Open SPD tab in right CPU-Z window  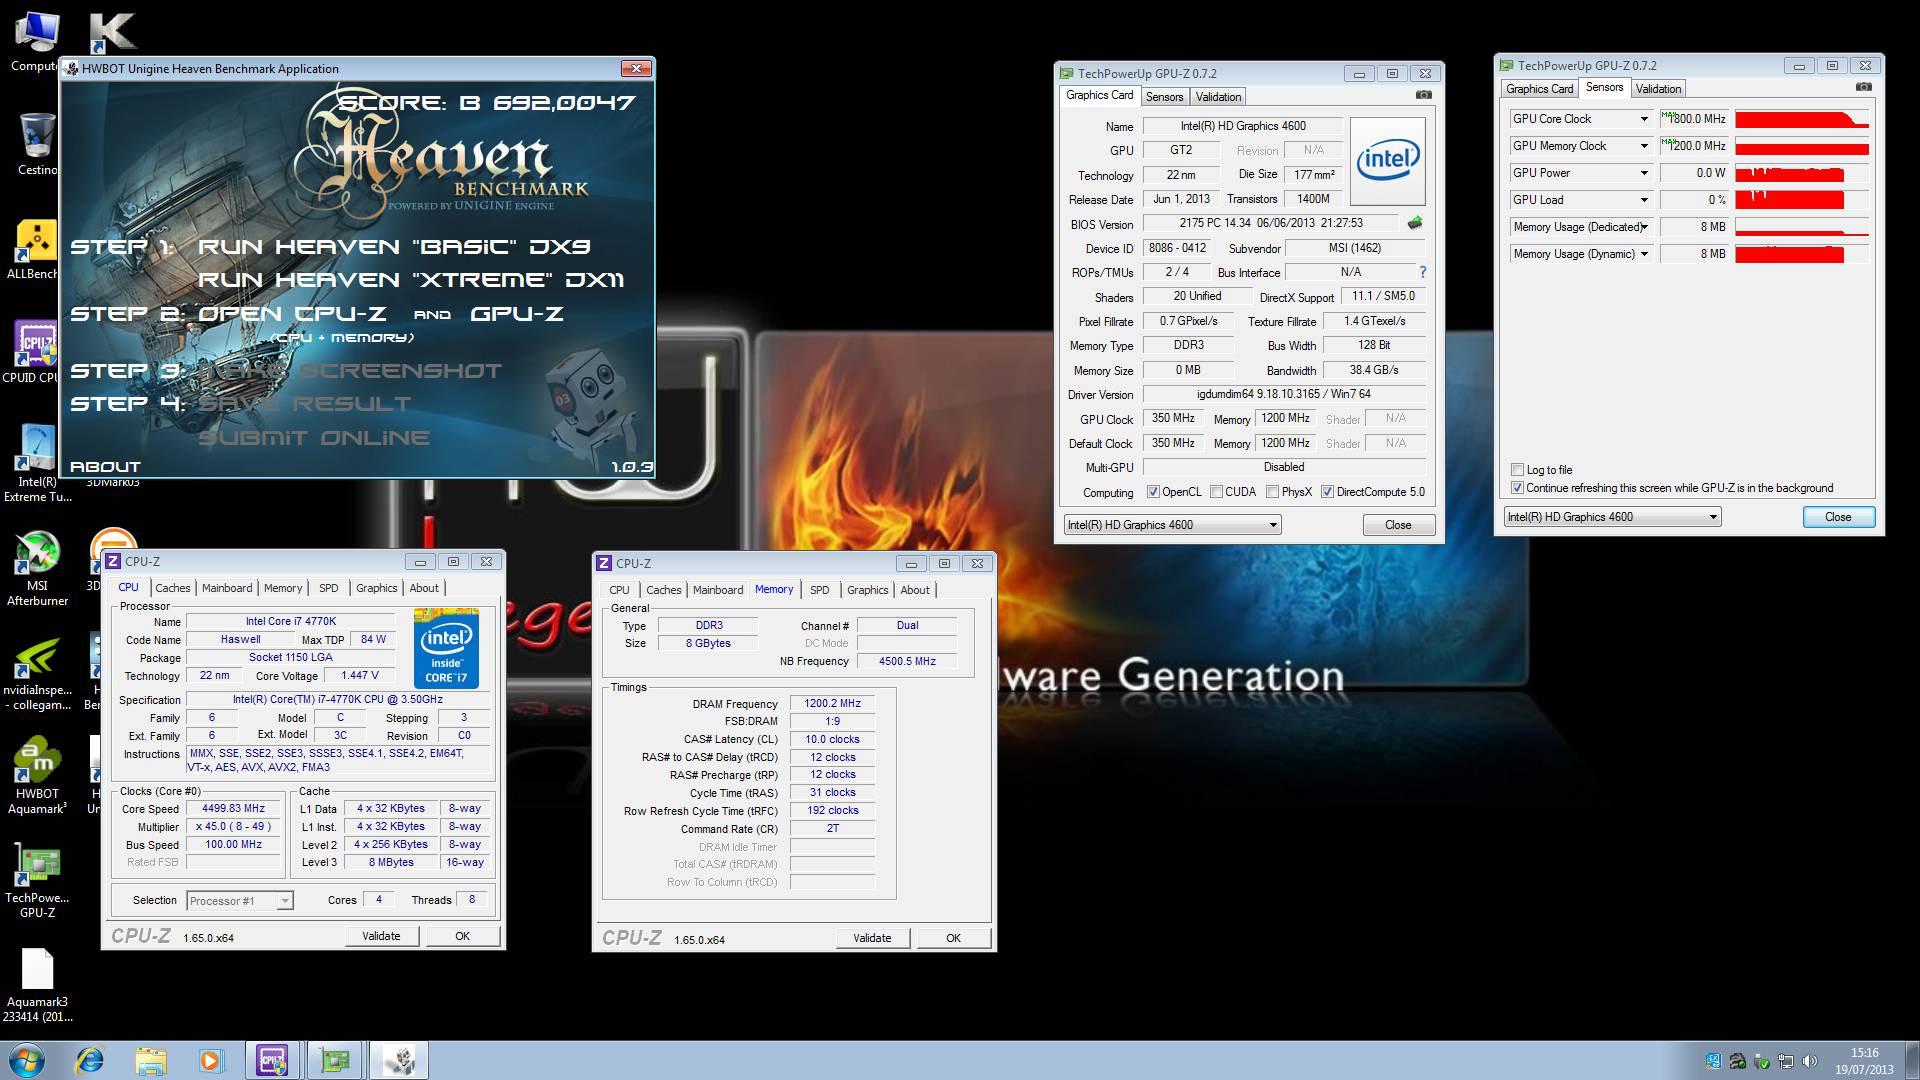pyautogui.click(x=819, y=590)
